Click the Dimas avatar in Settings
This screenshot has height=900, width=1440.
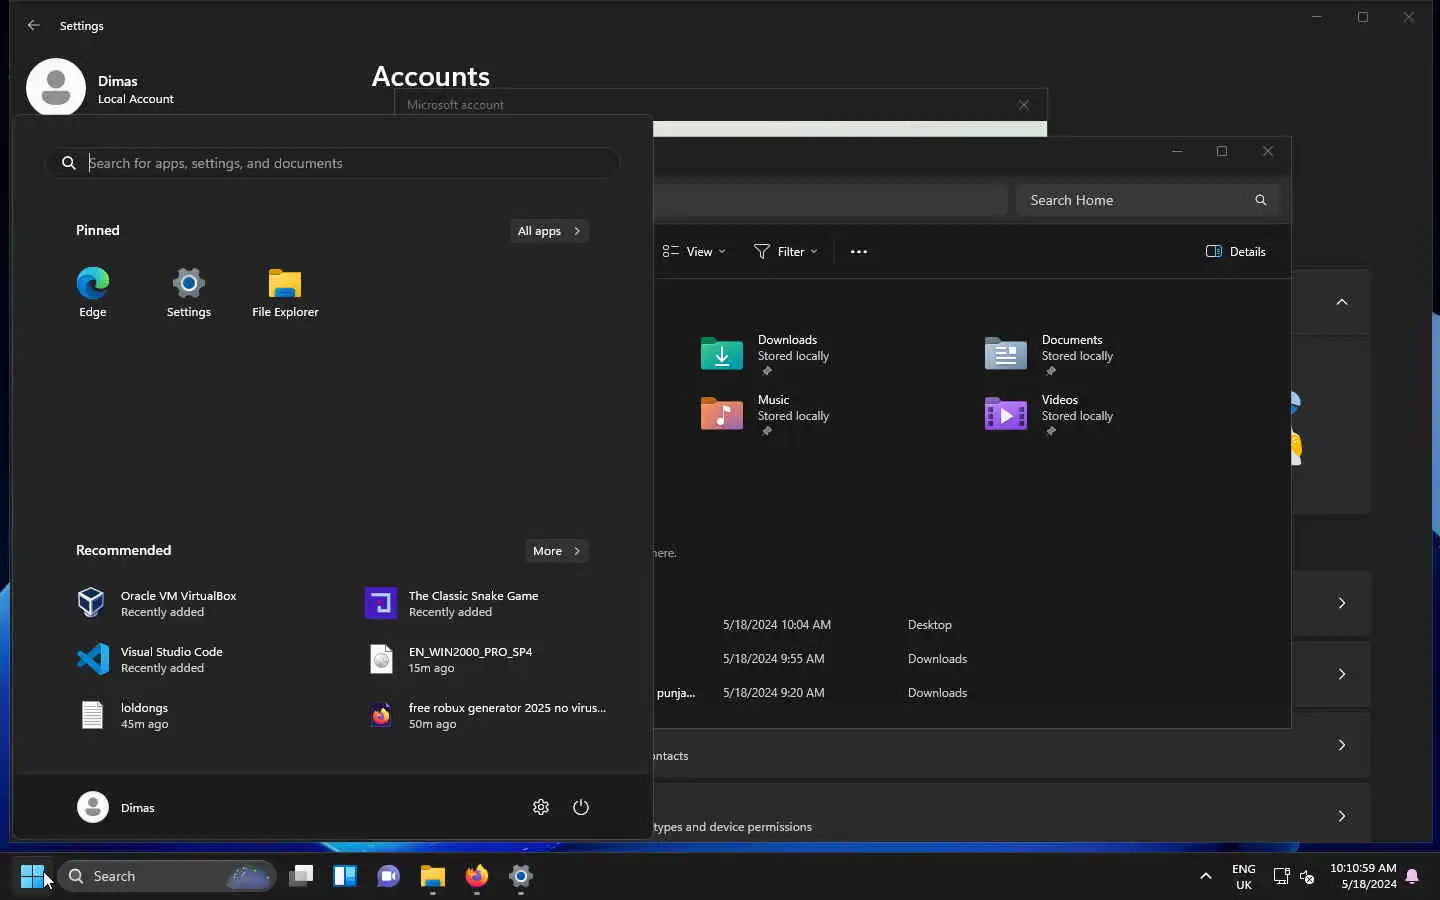[x=56, y=87]
